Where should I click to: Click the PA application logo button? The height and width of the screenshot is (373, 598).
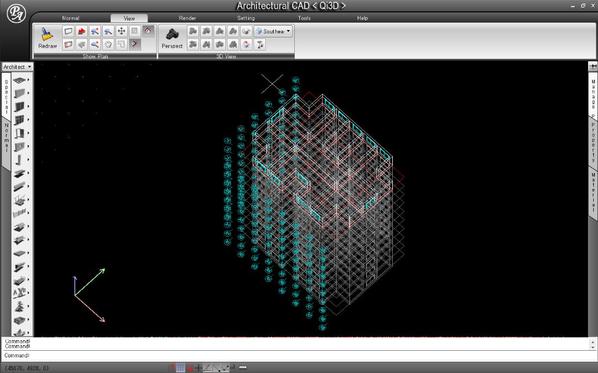pyautogui.click(x=16, y=14)
